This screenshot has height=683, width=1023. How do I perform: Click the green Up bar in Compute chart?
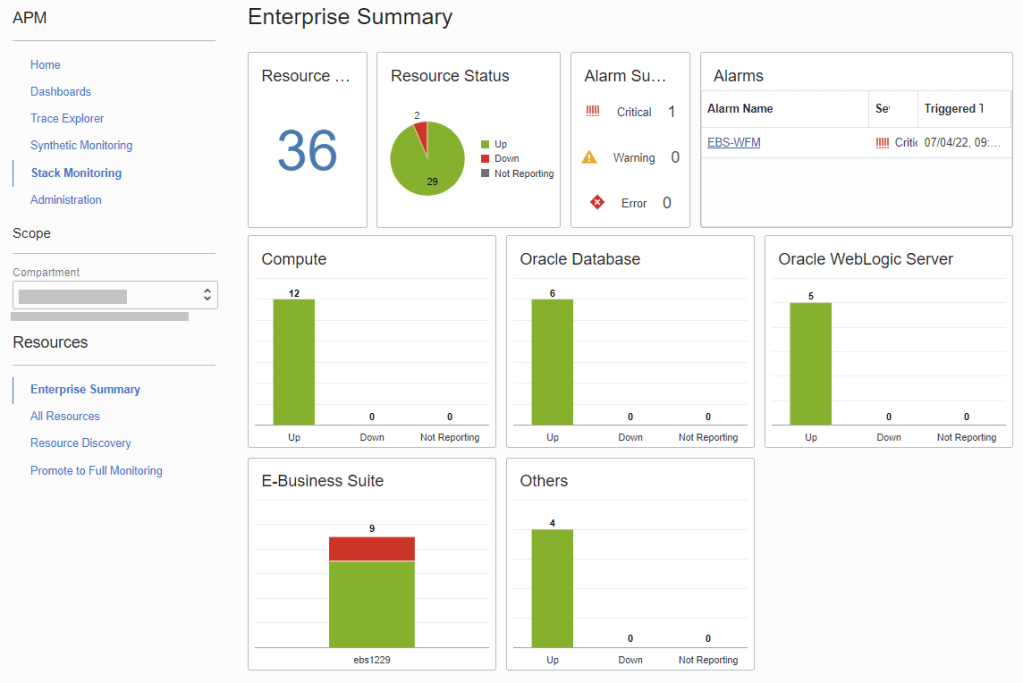tap(294, 362)
